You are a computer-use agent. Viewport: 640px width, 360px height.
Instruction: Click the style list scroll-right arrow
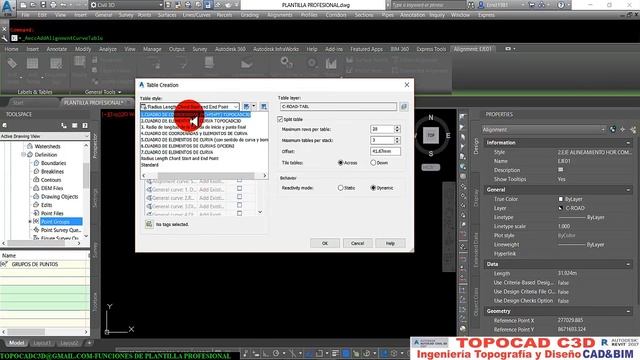click(264, 176)
